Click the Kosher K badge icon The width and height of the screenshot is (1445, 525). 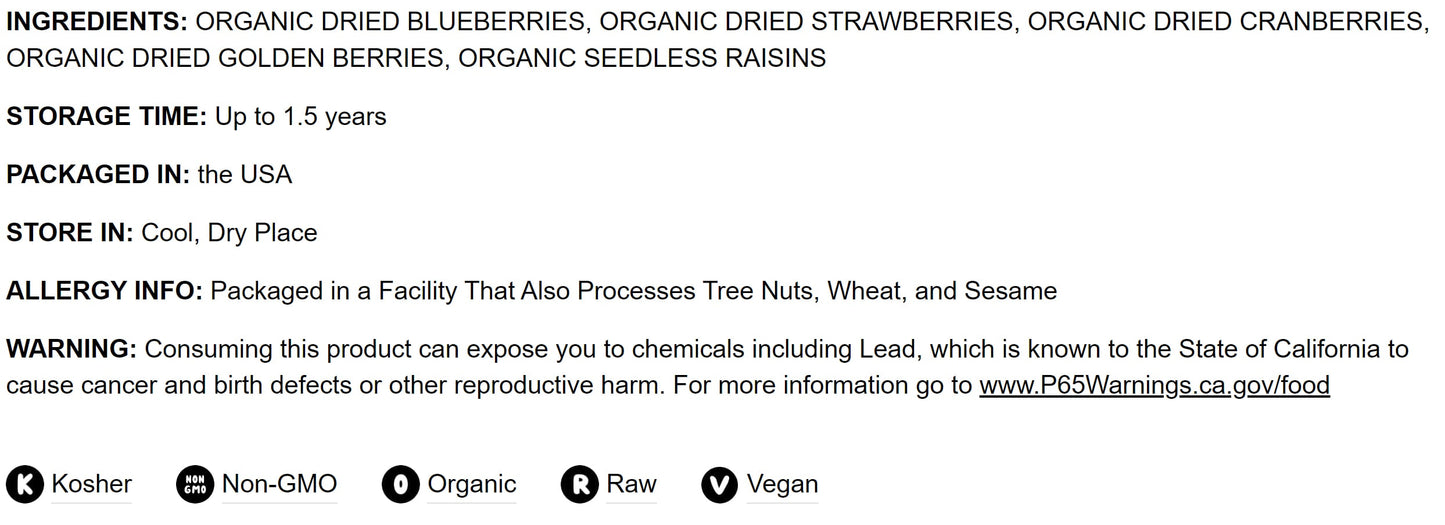(26, 485)
